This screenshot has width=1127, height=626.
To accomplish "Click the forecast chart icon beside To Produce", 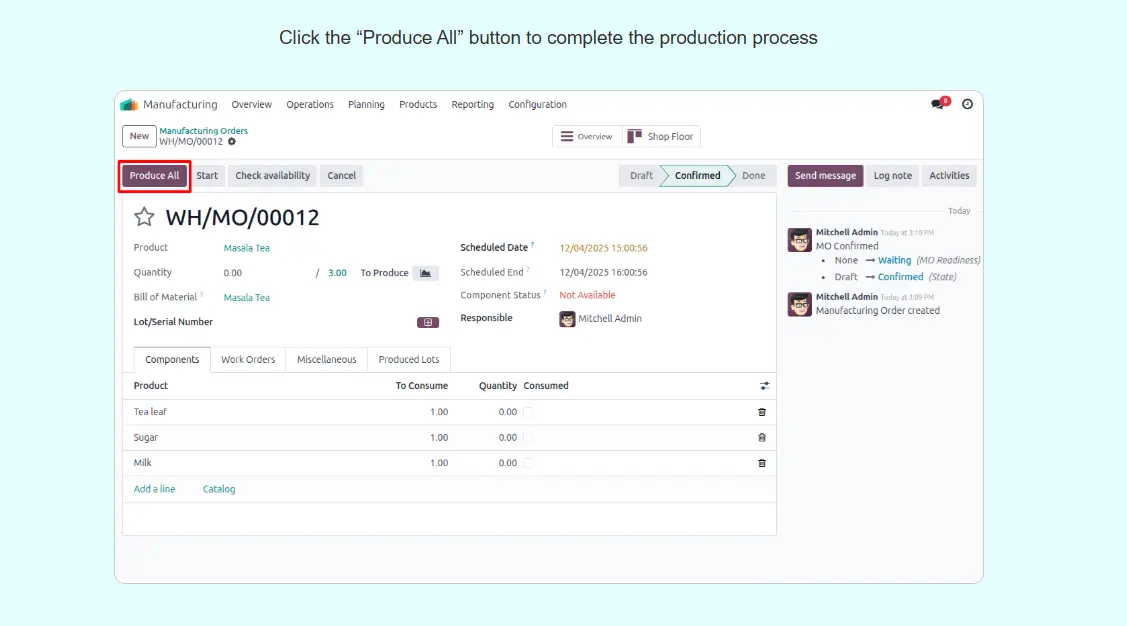I will pos(426,273).
